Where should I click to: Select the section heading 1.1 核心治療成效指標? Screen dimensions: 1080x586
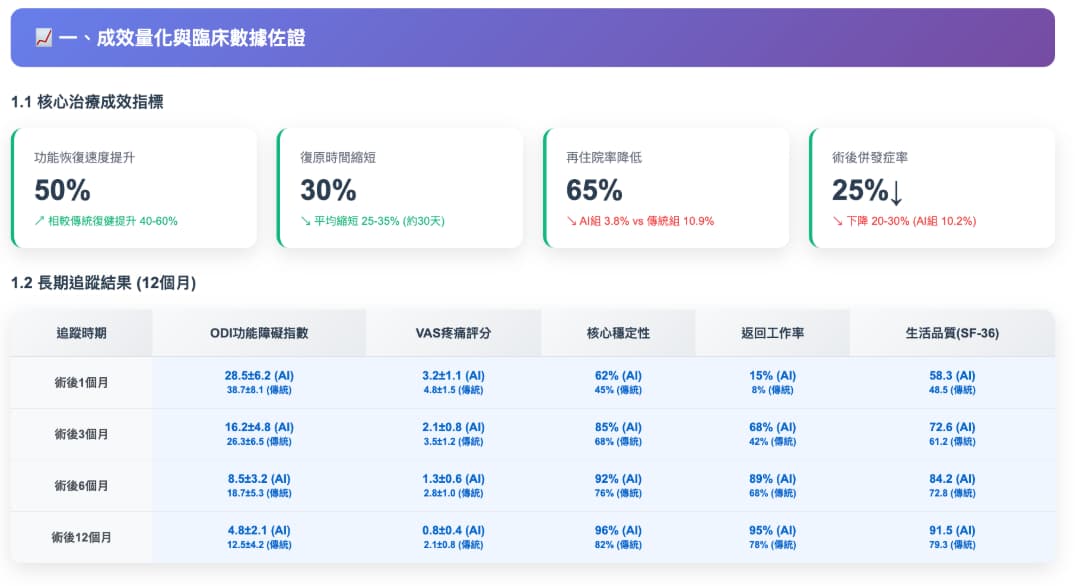click(87, 102)
